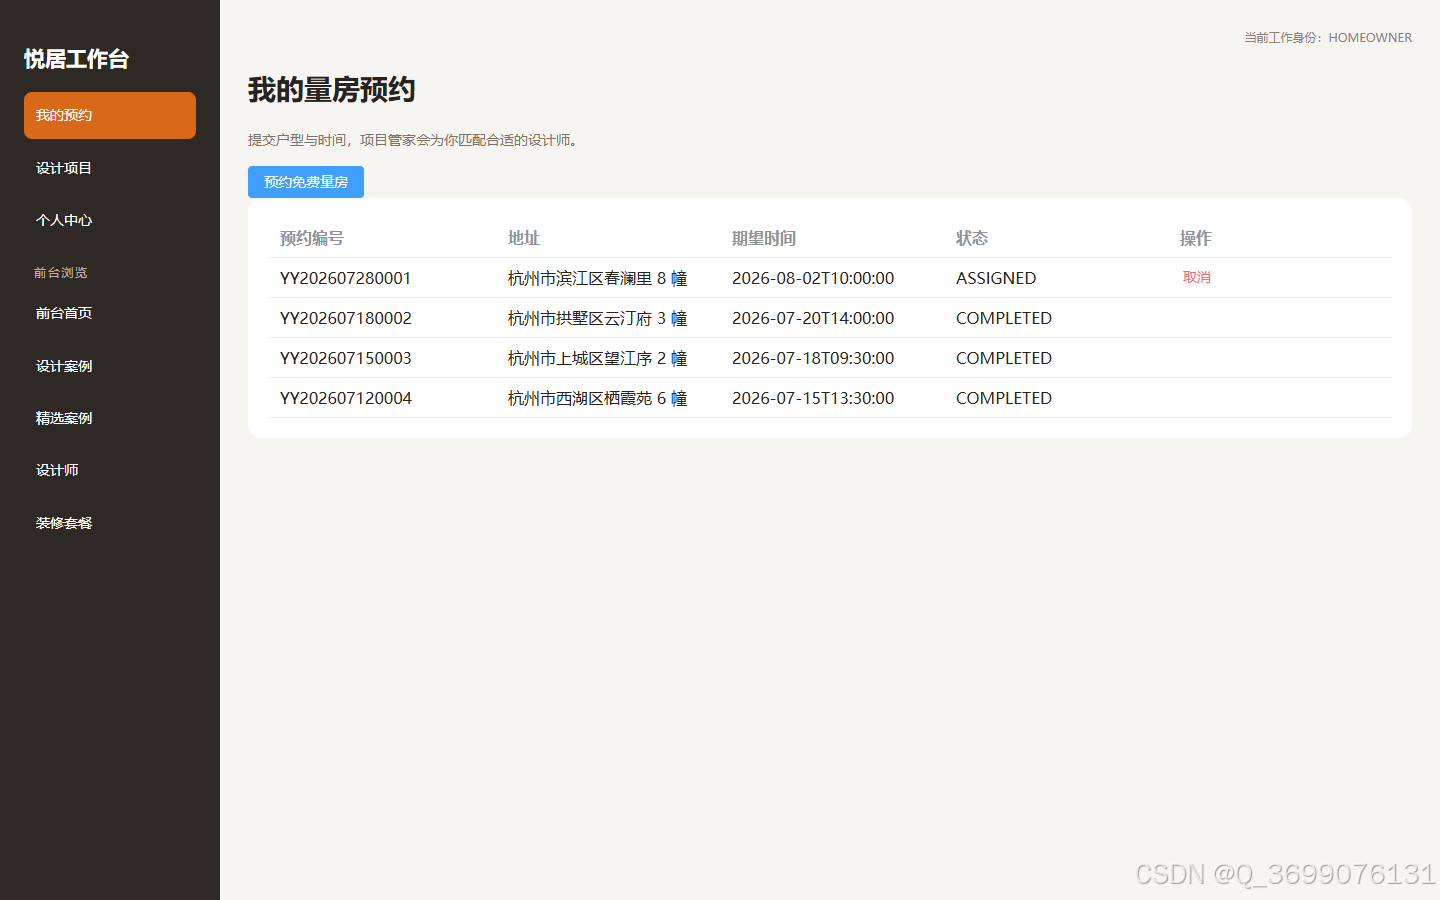This screenshot has height=900, width=1440.
Task: Click the ASSIGNED status cell
Action: (x=996, y=278)
